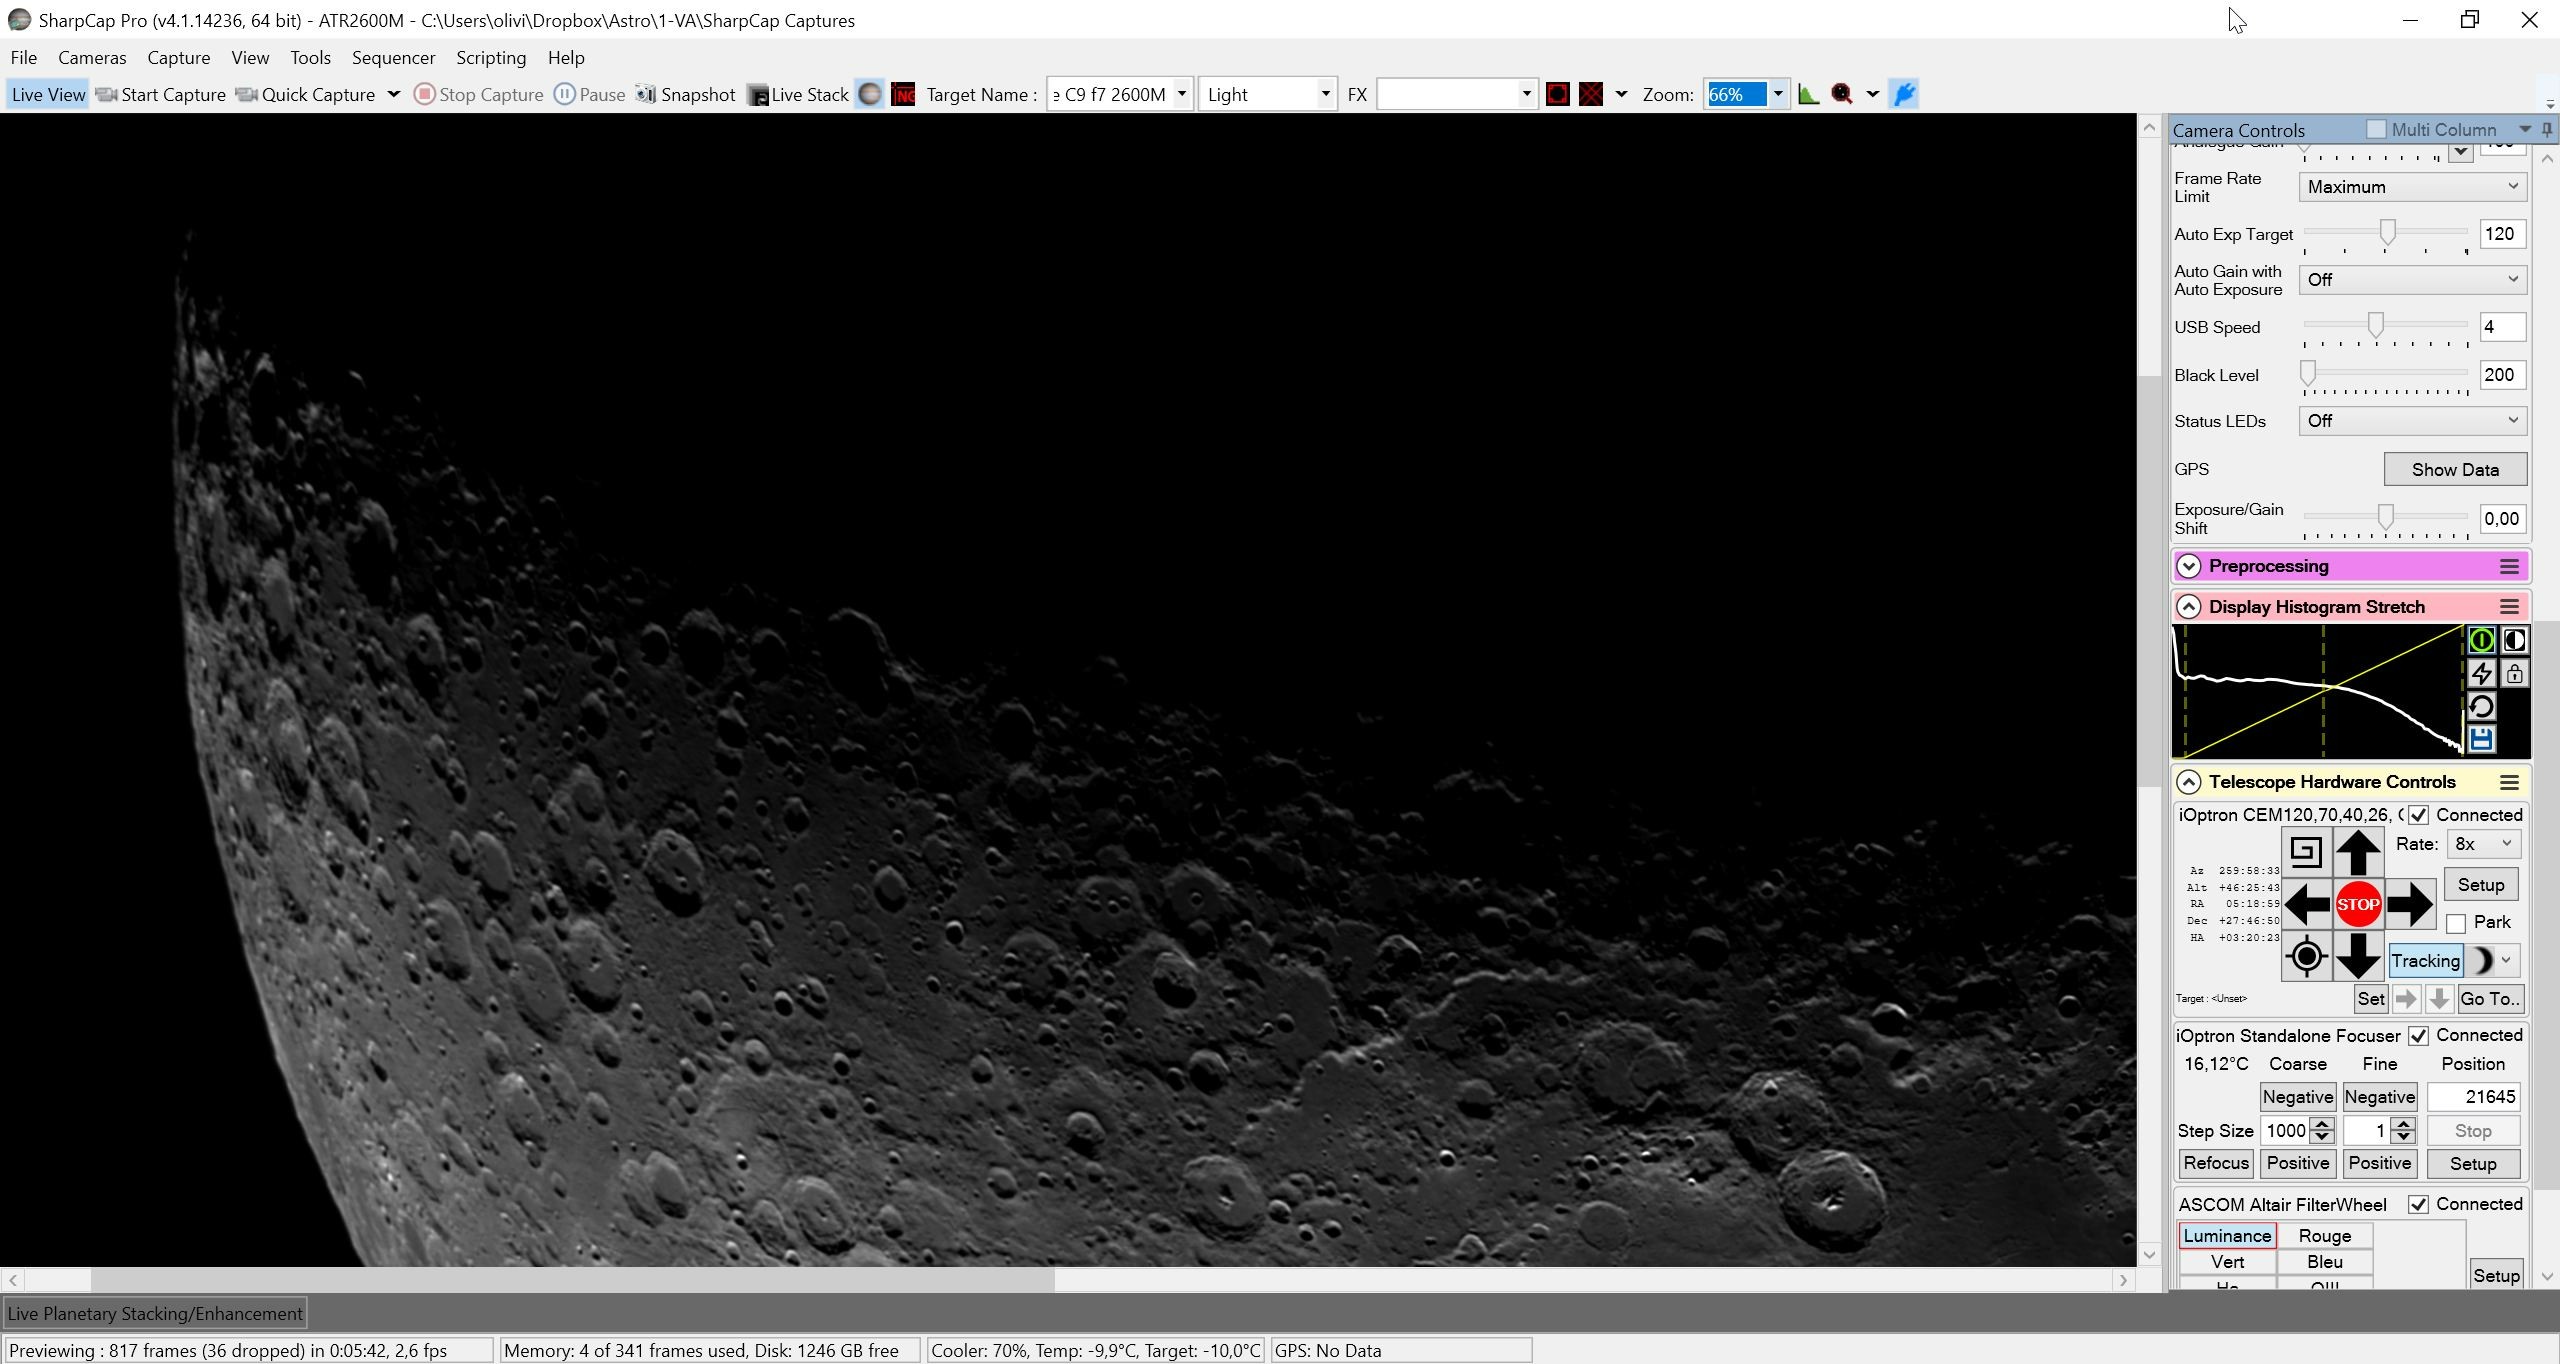Click the crosshair target icon in telescope controls
The width and height of the screenshot is (2560, 1364).
click(2306, 957)
